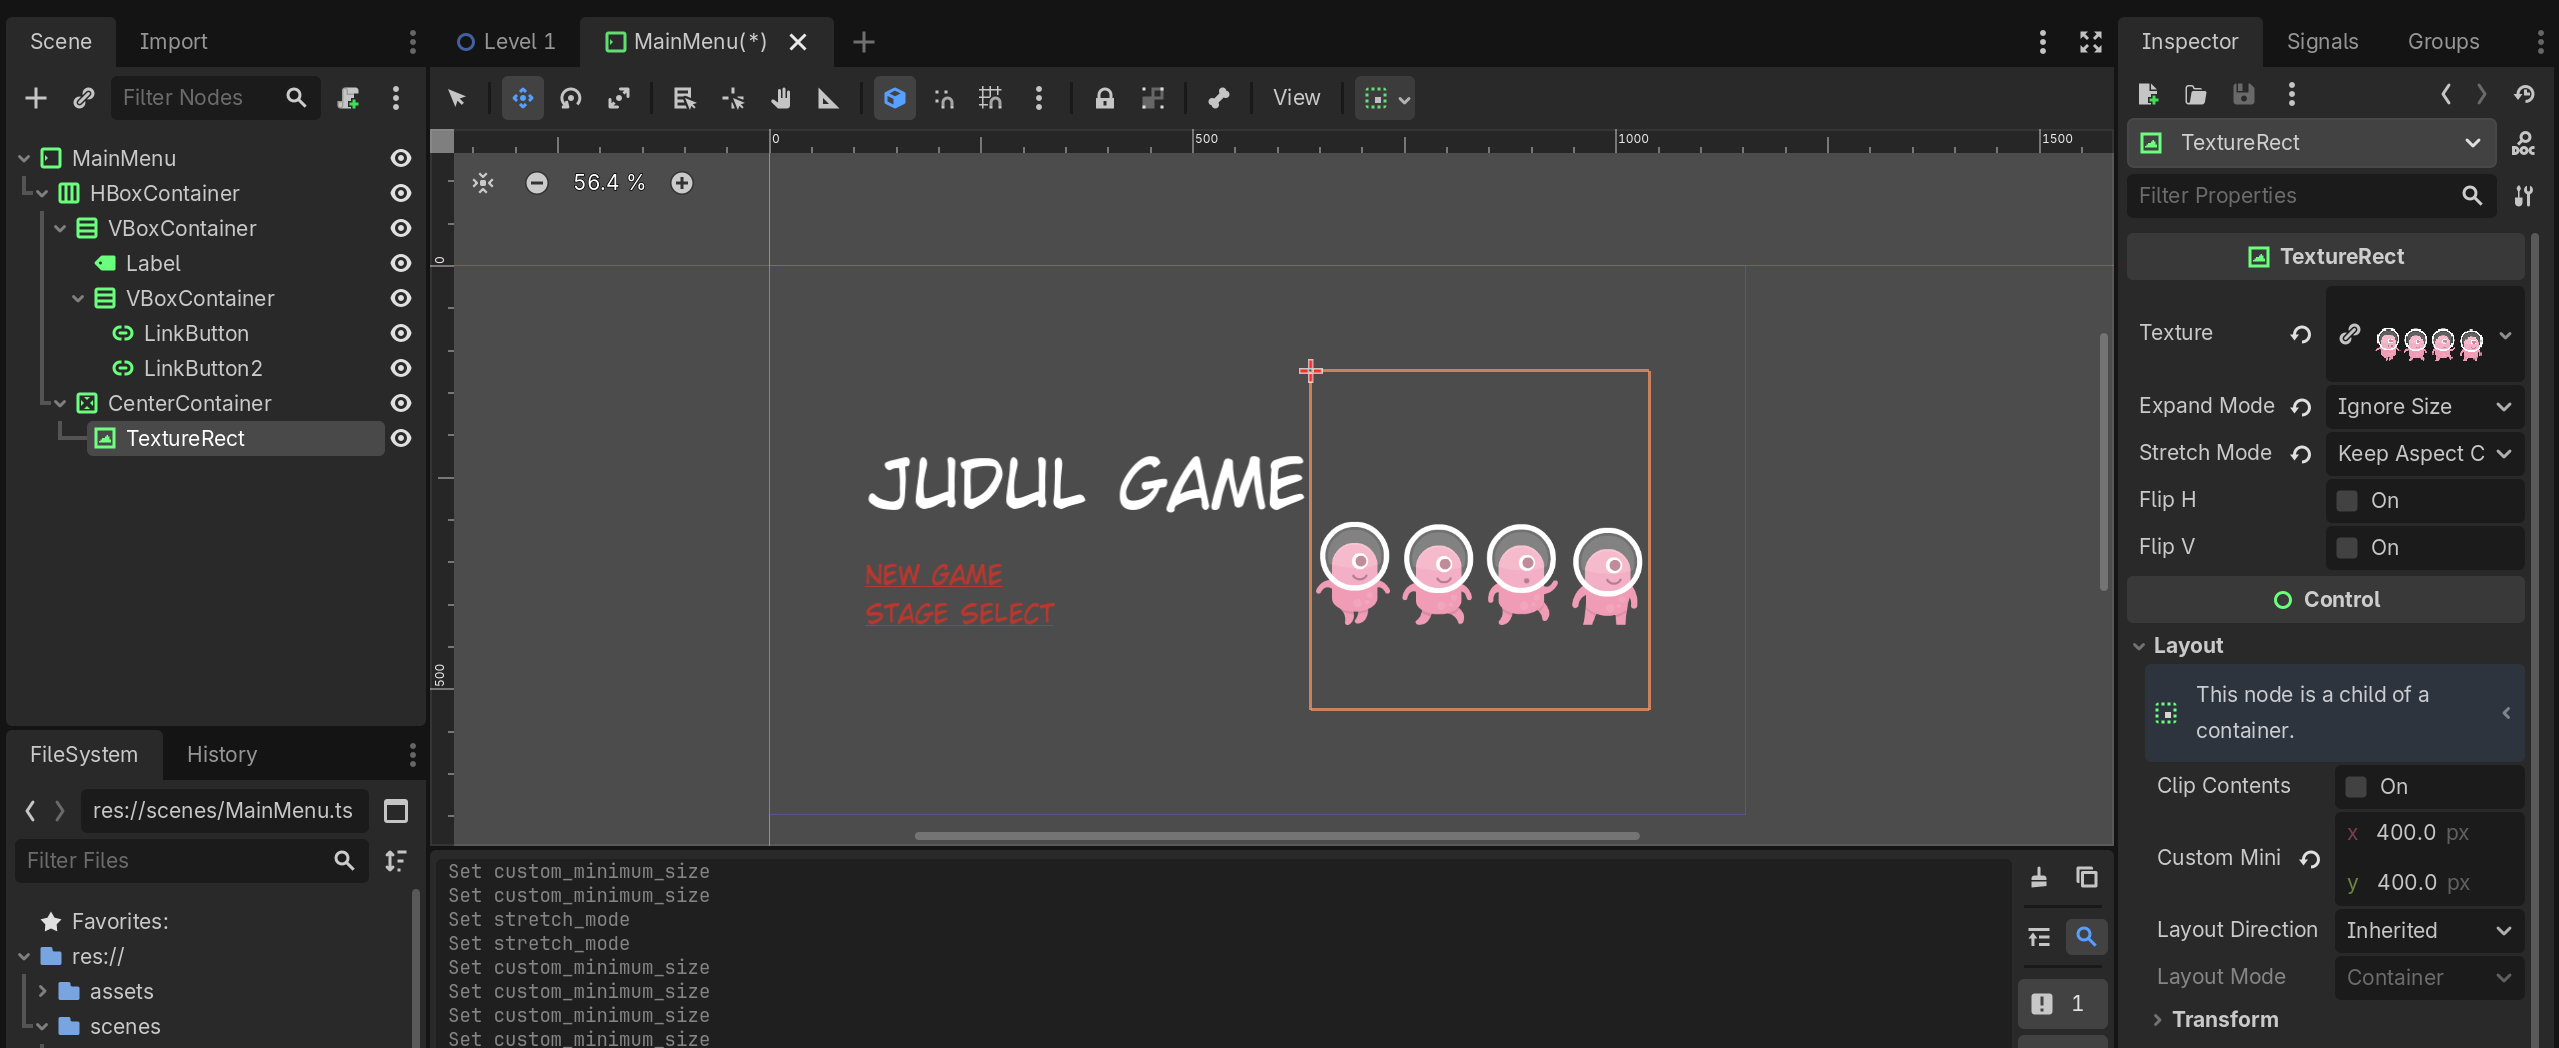Click the Filter Properties search field
Viewport: 2559px width, 1048px height.
click(x=2295, y=196)
